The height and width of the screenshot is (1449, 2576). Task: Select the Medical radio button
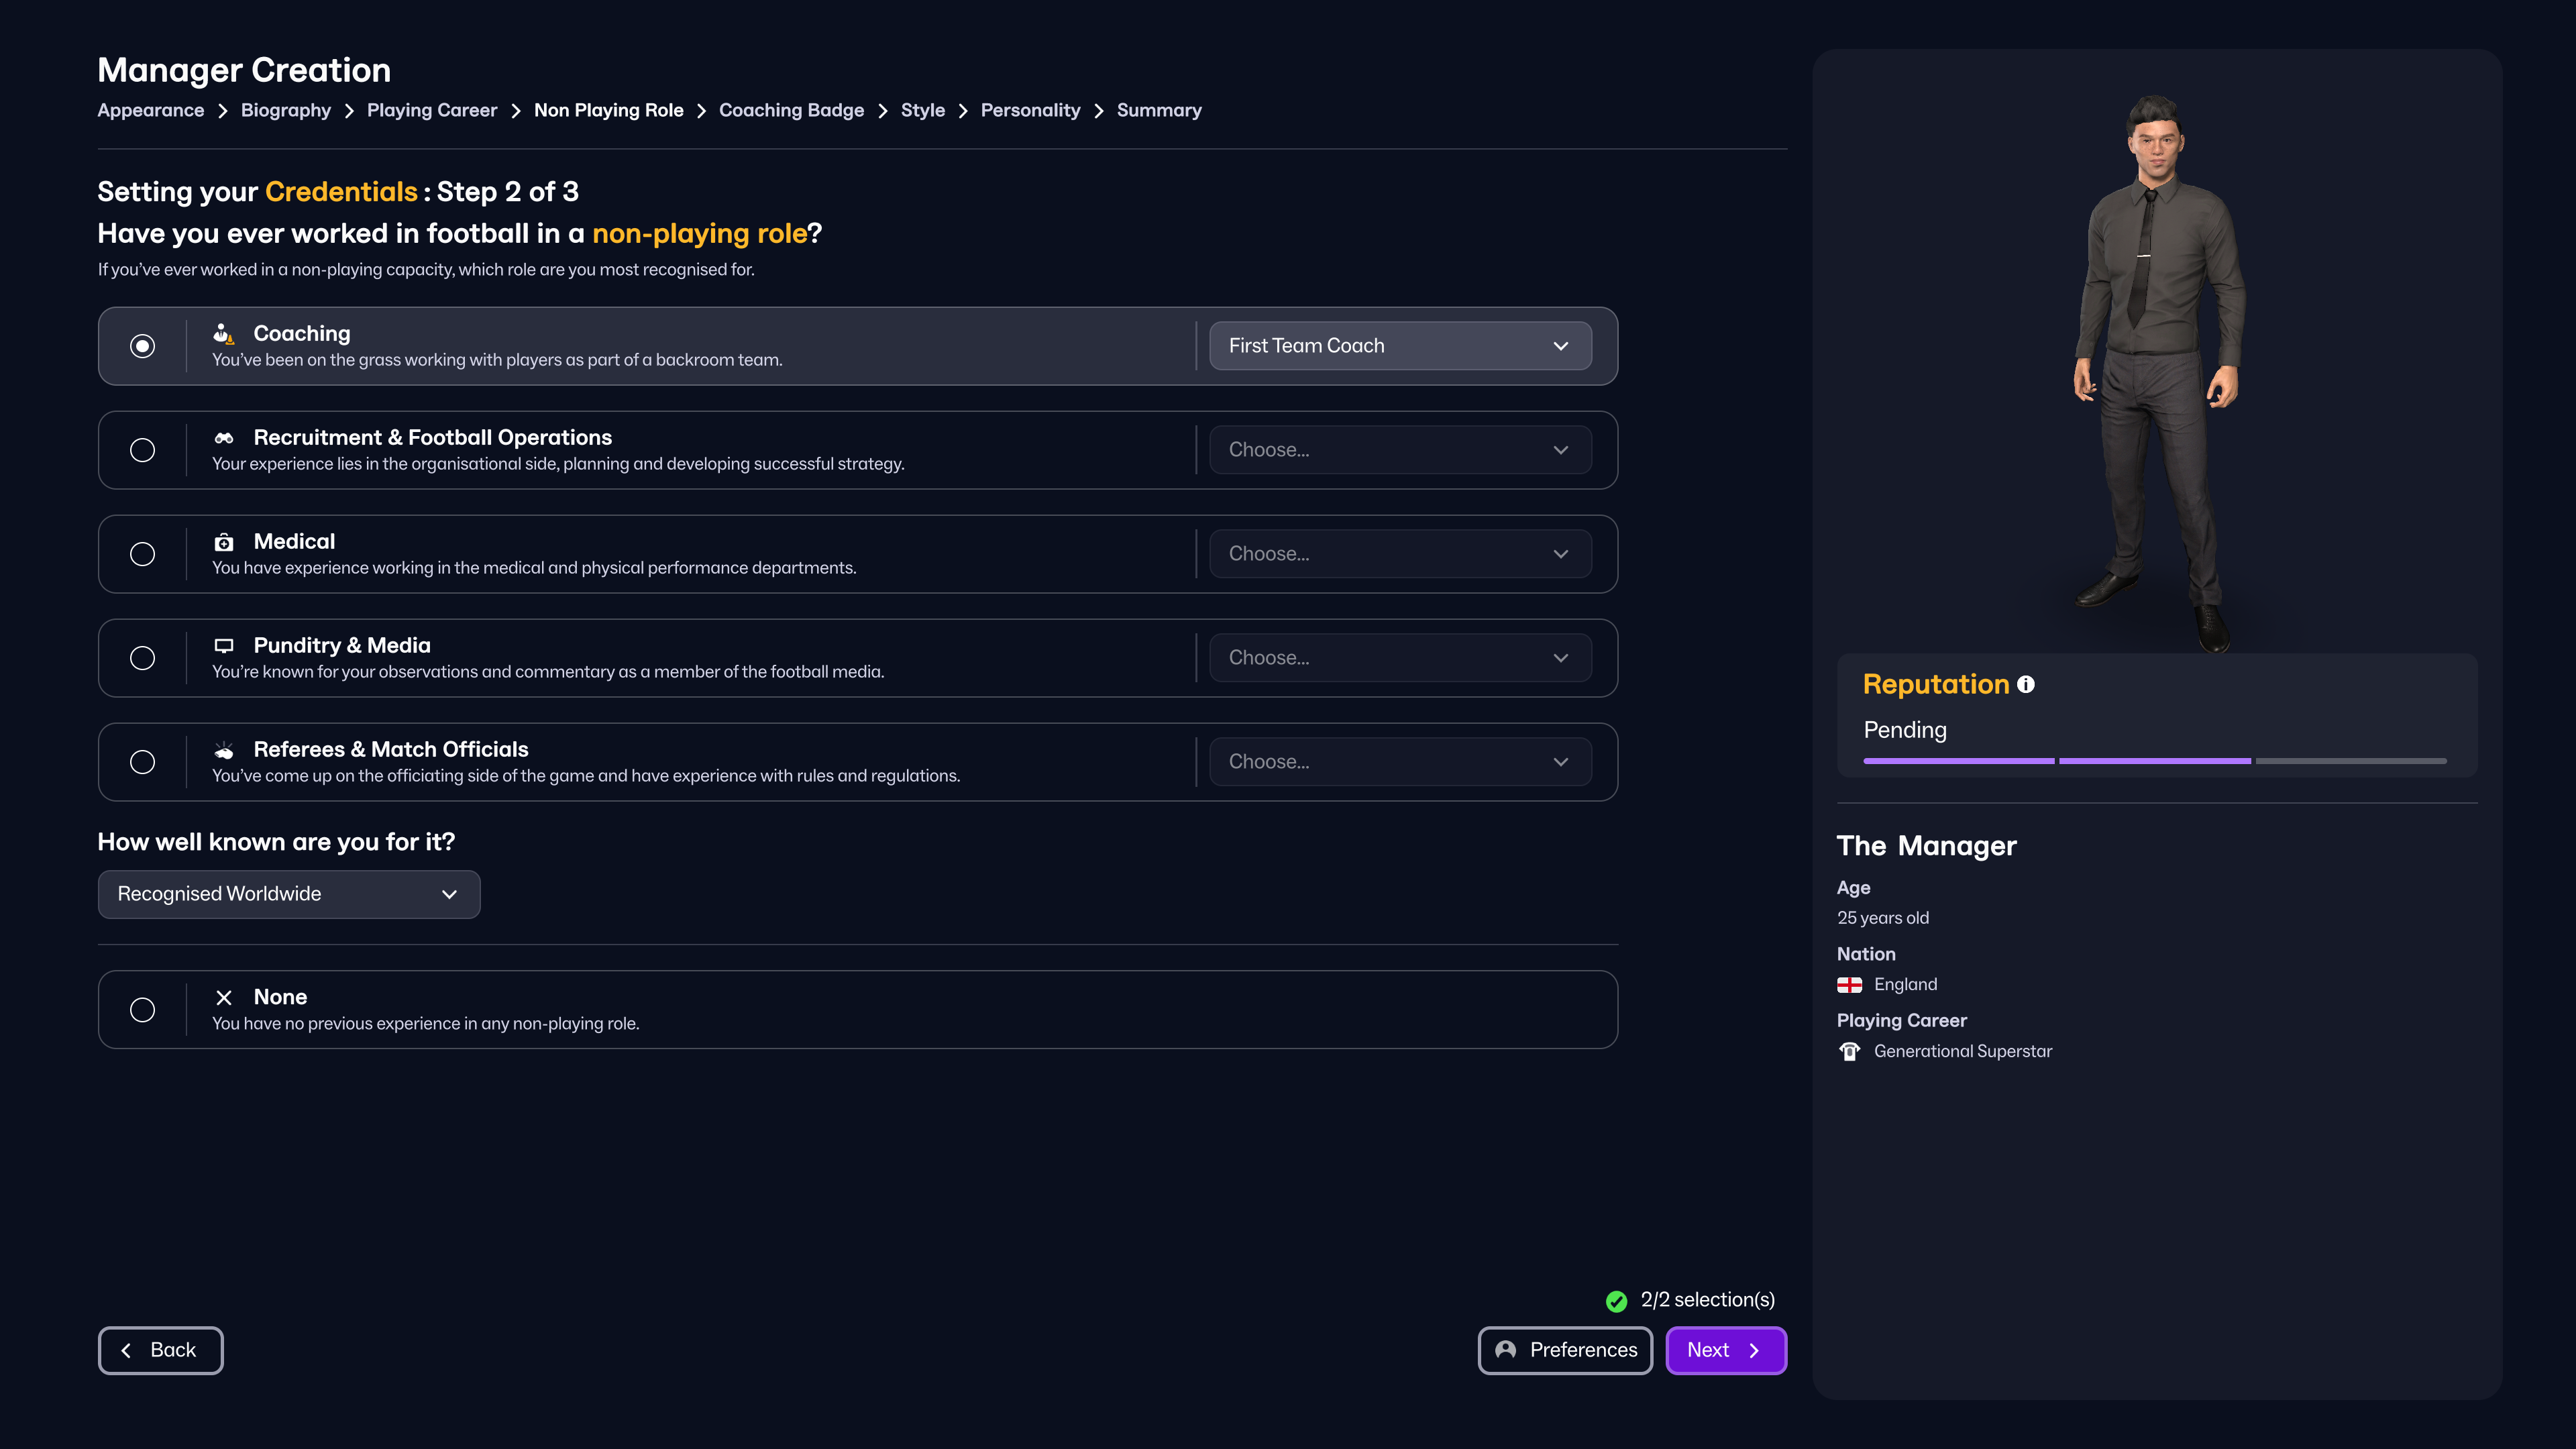pos(143,554)
